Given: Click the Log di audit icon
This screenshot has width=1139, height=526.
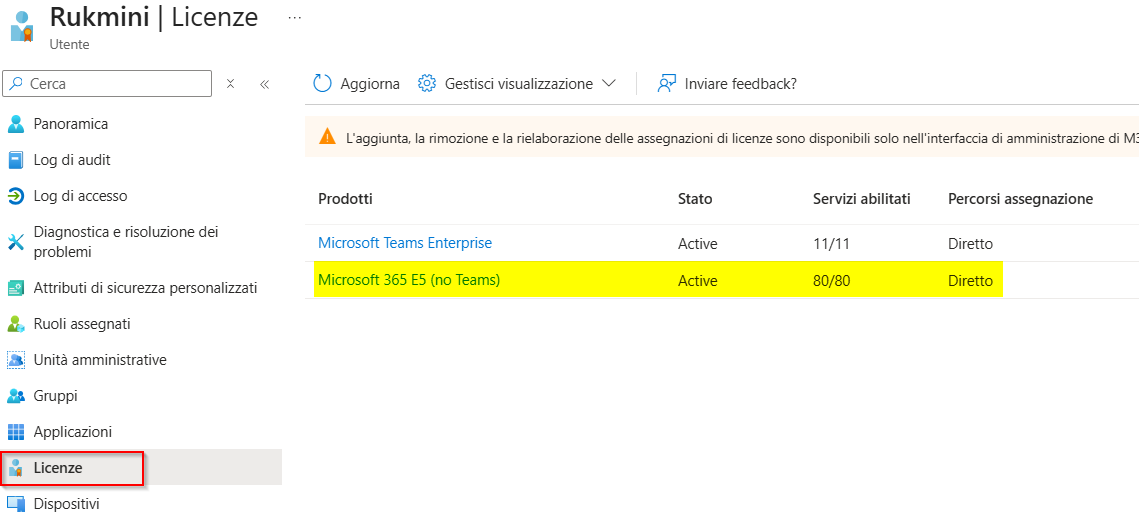Looking at the screenshot, I should (16, 160).
